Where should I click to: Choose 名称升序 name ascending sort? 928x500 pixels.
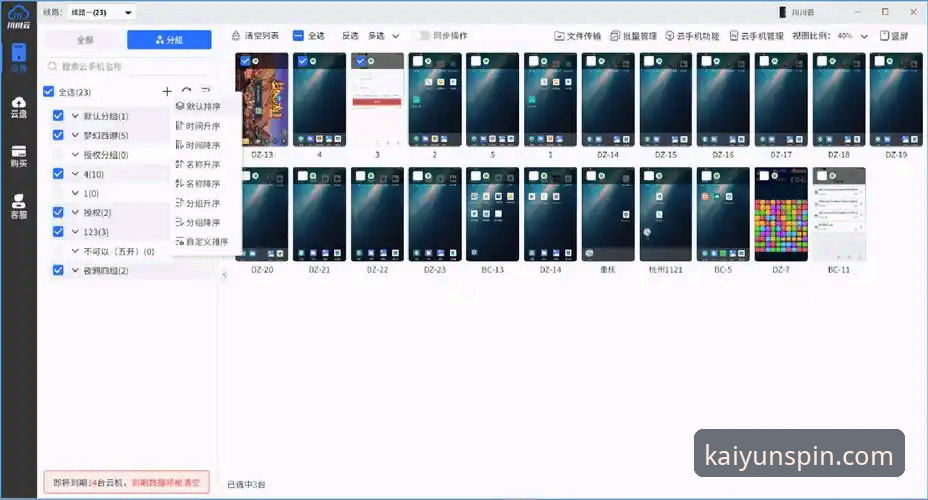click(x=205, y=164)
